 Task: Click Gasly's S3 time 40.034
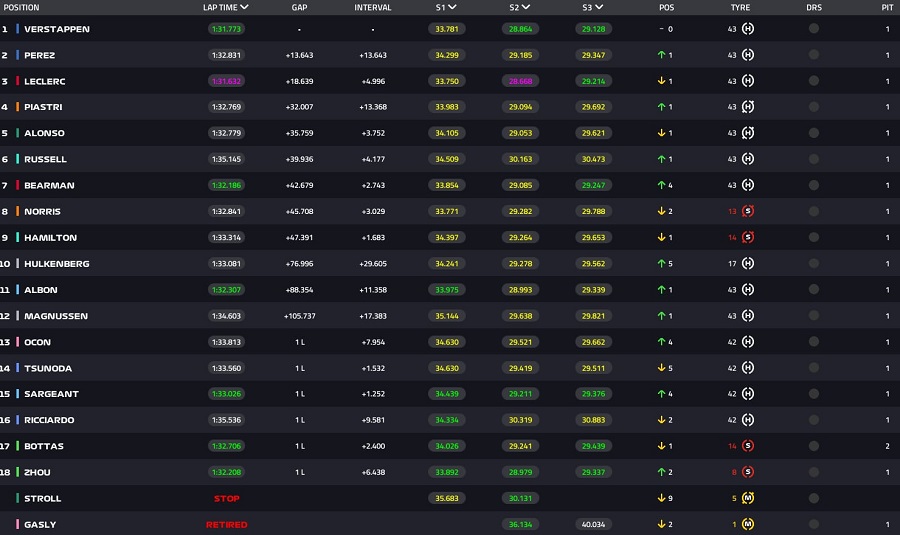point(593,524)
